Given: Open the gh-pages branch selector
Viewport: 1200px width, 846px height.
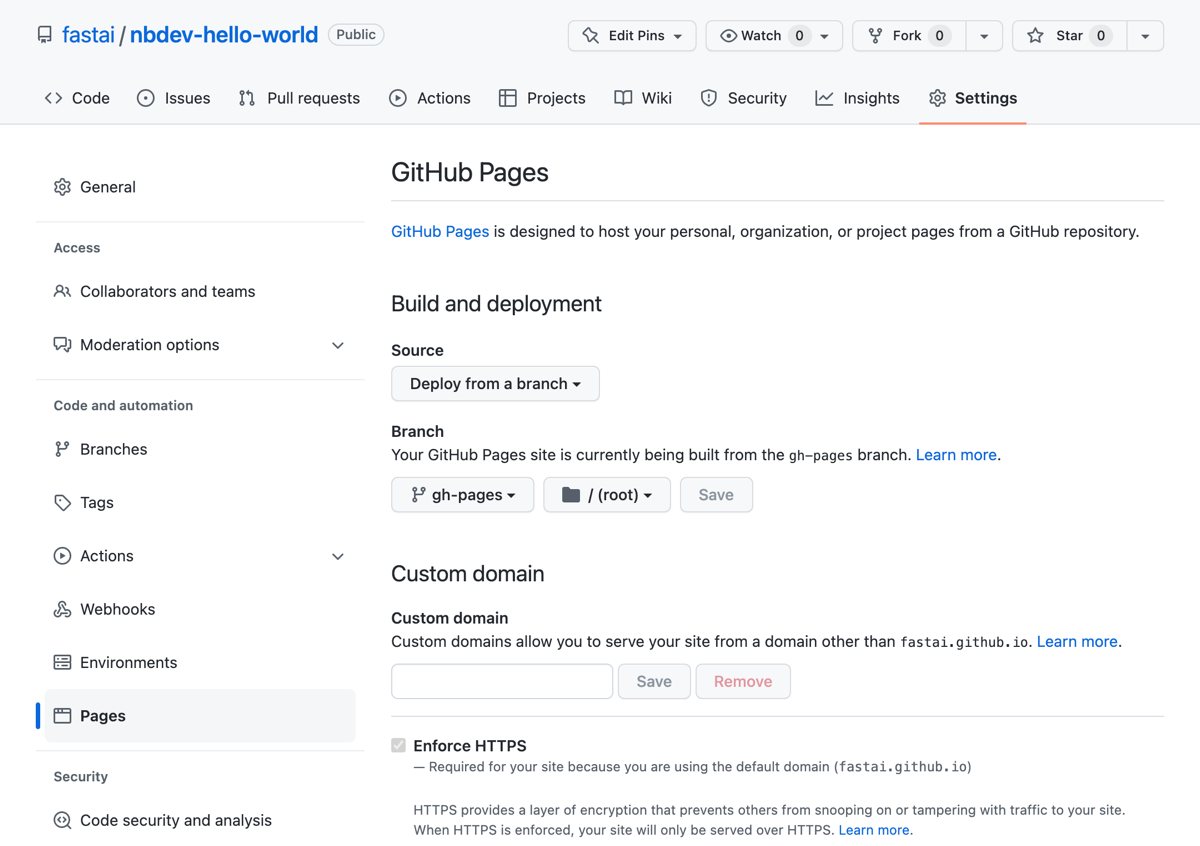Looking at the screenshot, I should click(x=462, y=495).
